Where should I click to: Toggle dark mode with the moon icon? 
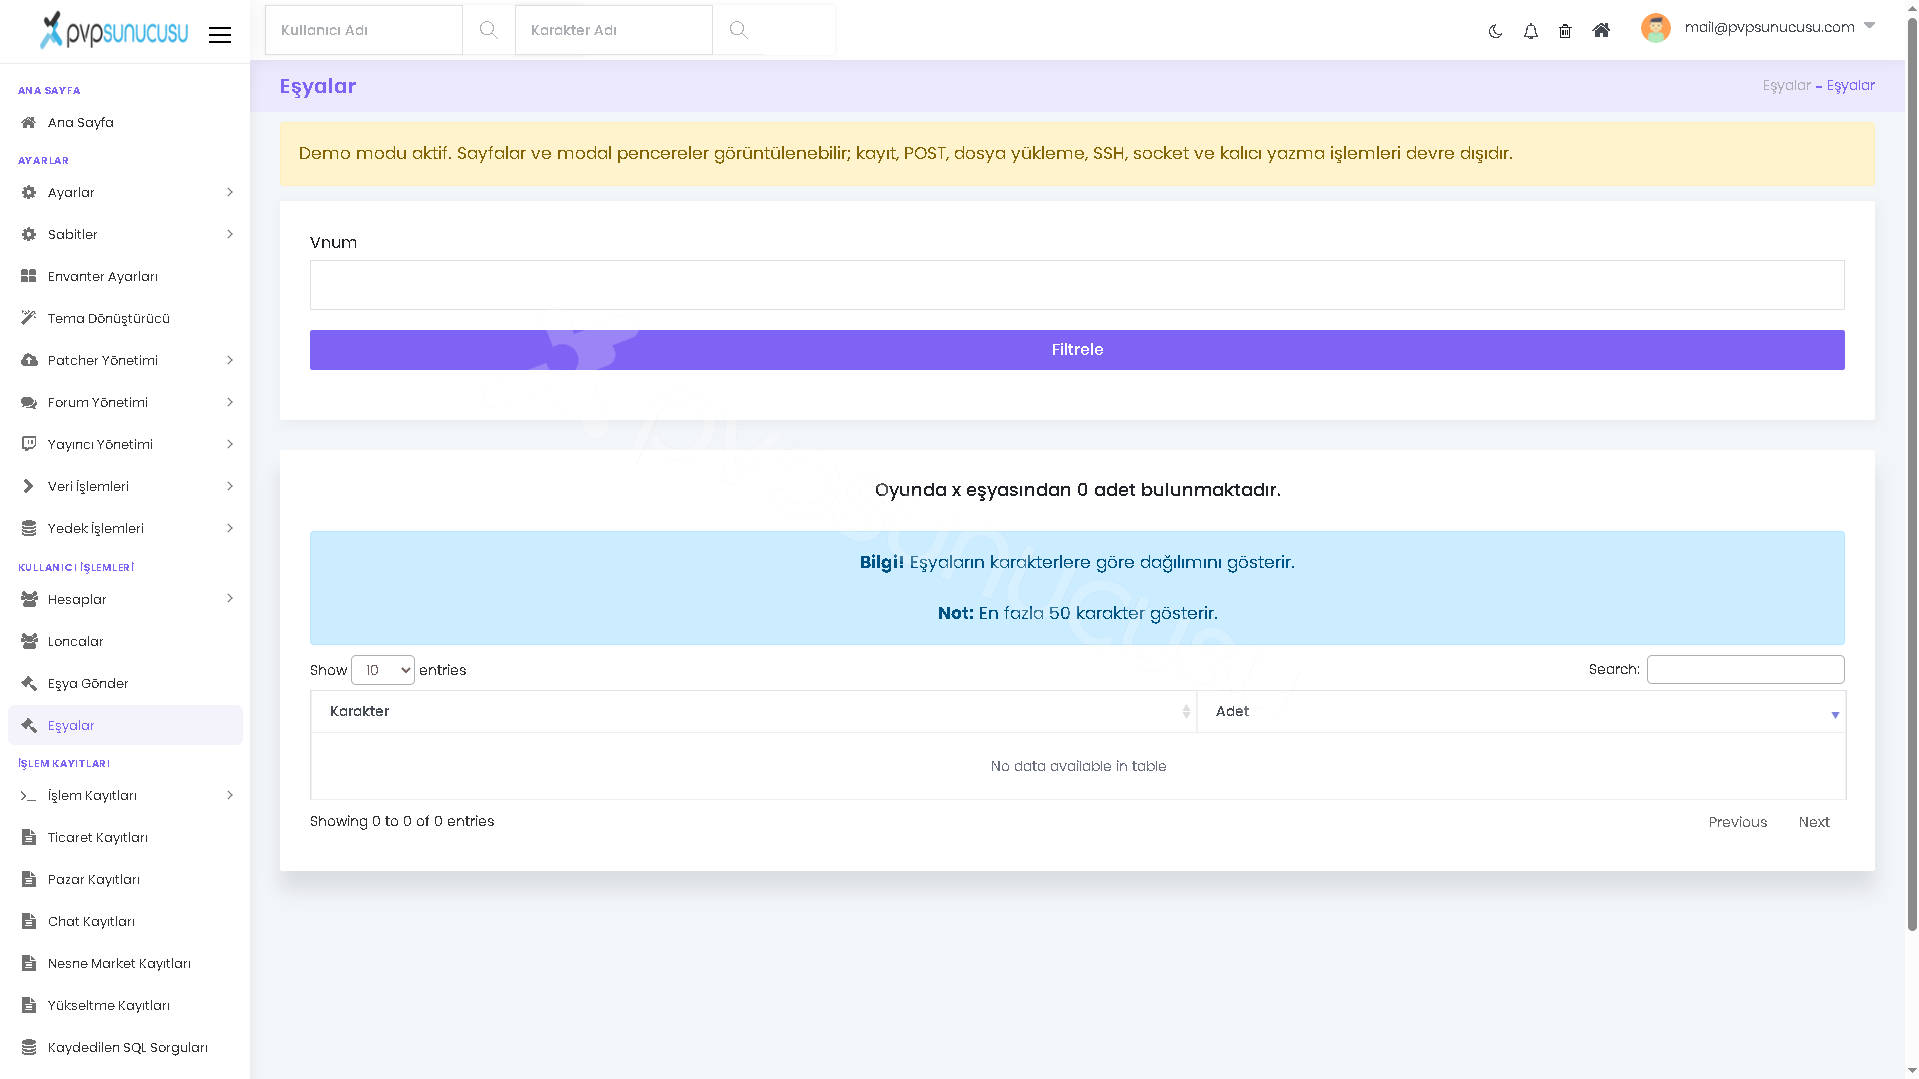tap(1495, 31)
